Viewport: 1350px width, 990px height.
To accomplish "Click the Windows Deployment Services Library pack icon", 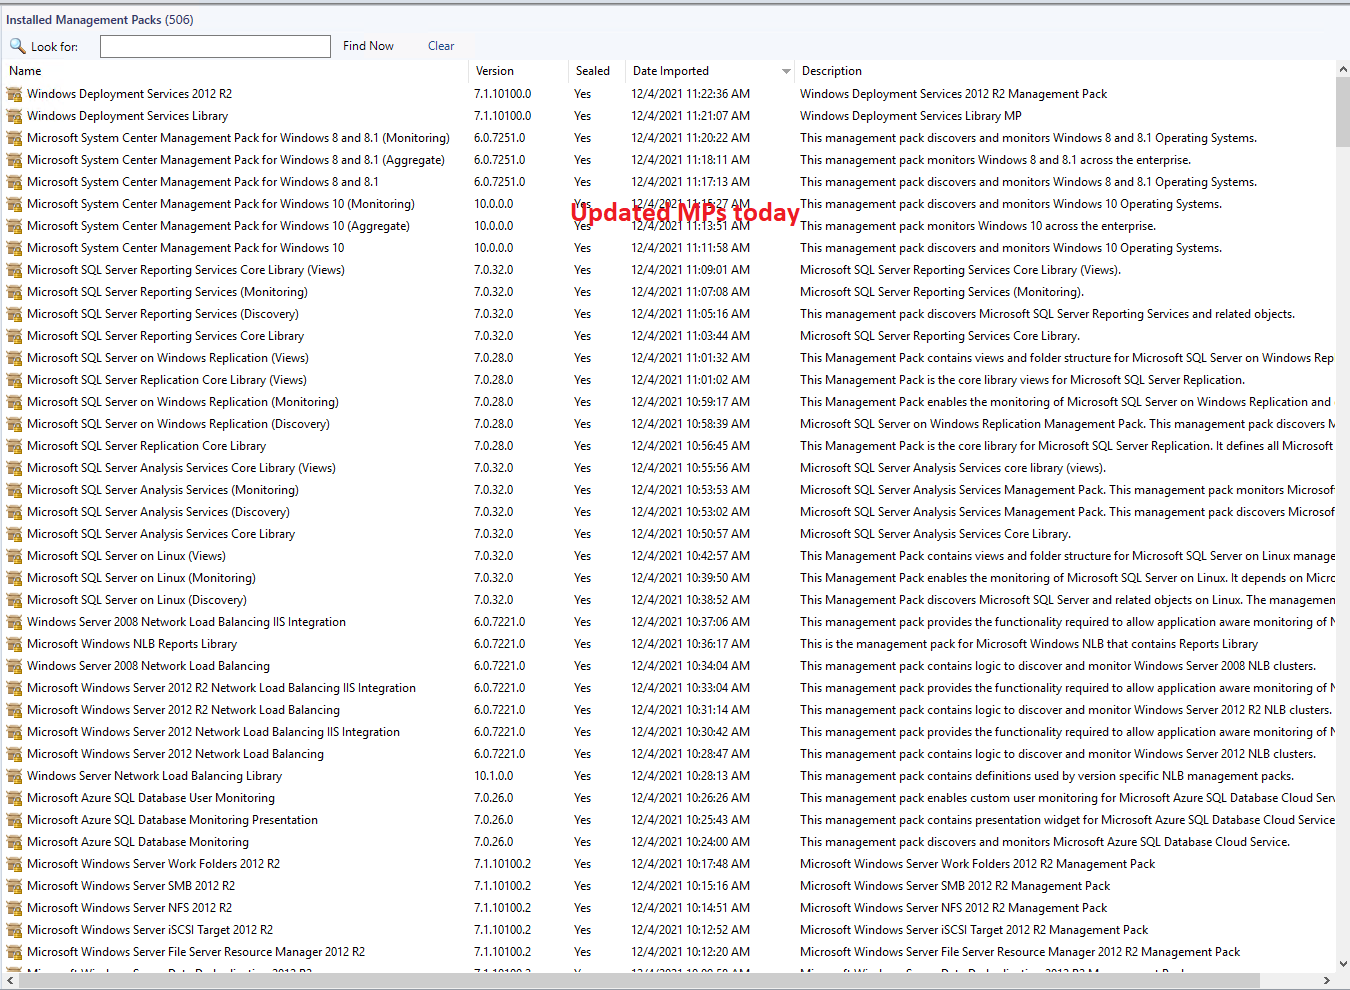I will pos(14,116).
